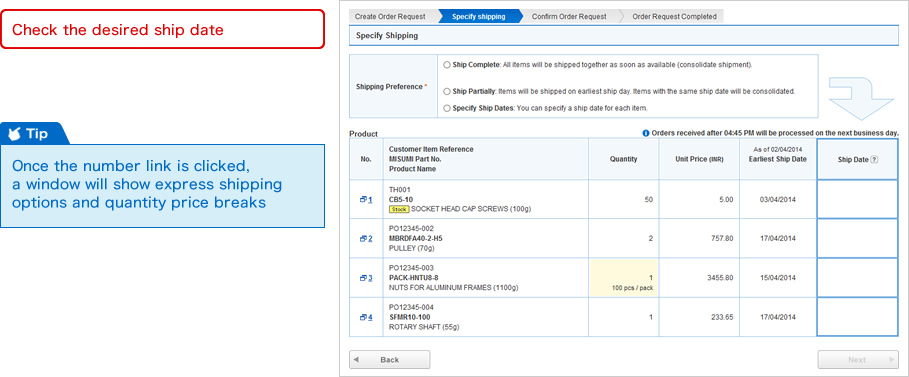Click the Ship Date cell for MBRDFA40-2-H5
The height and width of the screenshot is (377, 909).
point(857,238)
